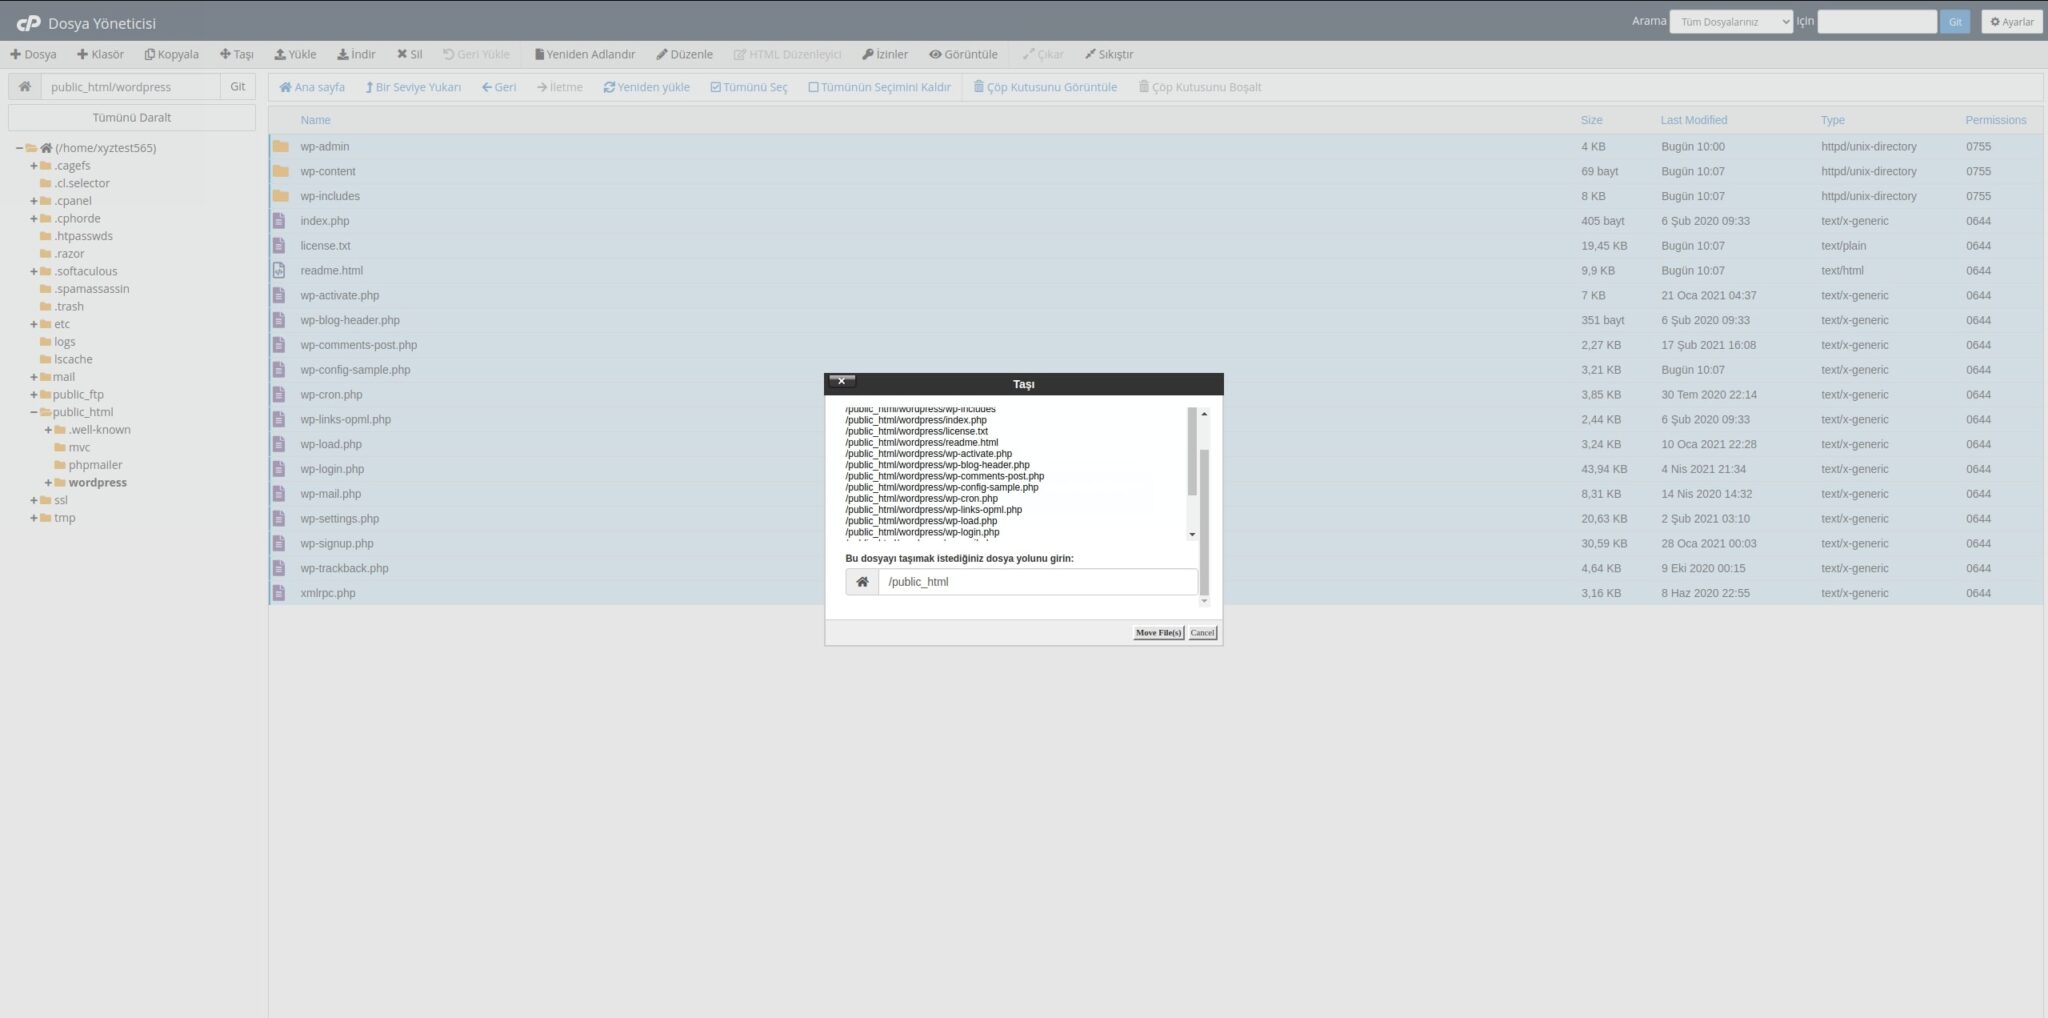2048x1018 pixels.
Task: Click Tümünü Daralt to collapse all
Action: point(132,118)
